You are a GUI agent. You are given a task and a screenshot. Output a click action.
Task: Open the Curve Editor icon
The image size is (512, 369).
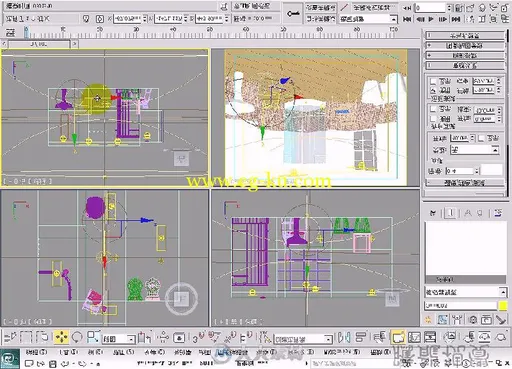[414, 337]
